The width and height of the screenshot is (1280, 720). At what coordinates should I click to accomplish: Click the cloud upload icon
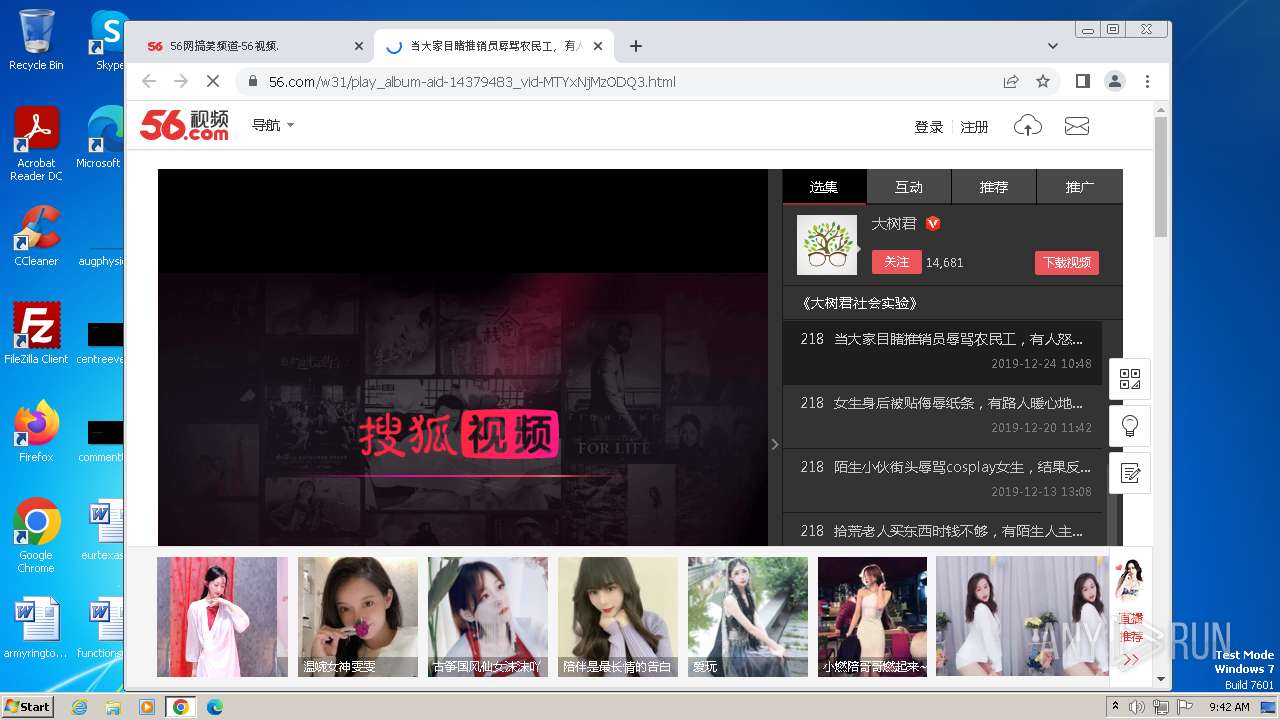click(1028, 125)
